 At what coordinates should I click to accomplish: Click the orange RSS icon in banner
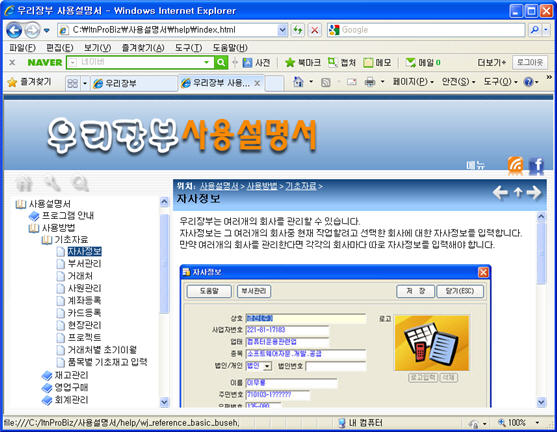(515, 166)
